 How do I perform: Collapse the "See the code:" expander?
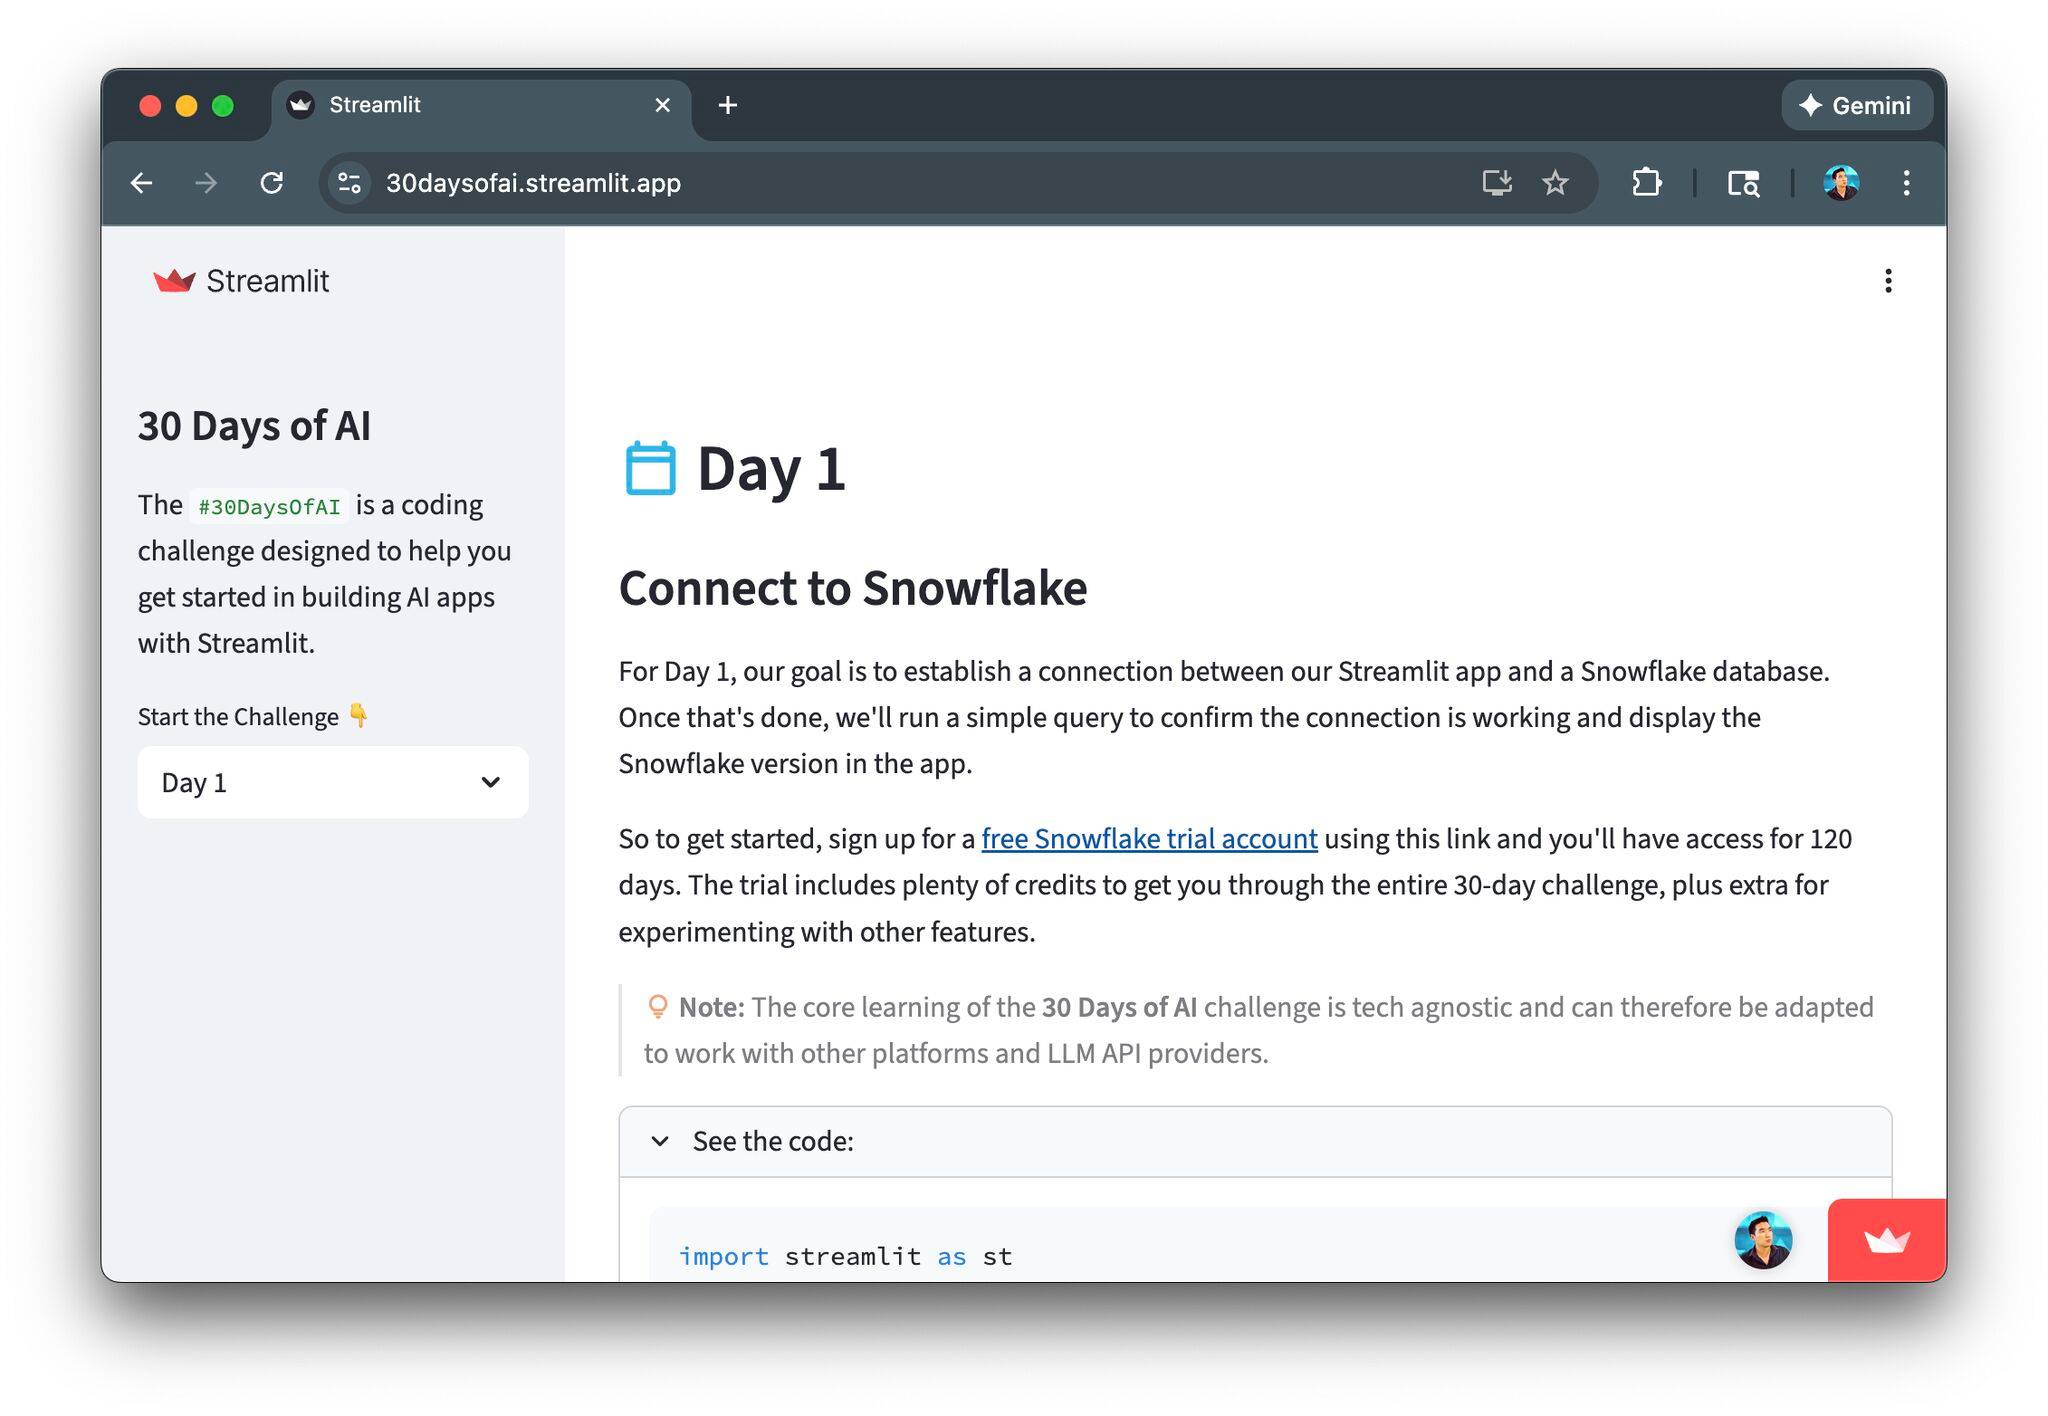pos(772,1141)
